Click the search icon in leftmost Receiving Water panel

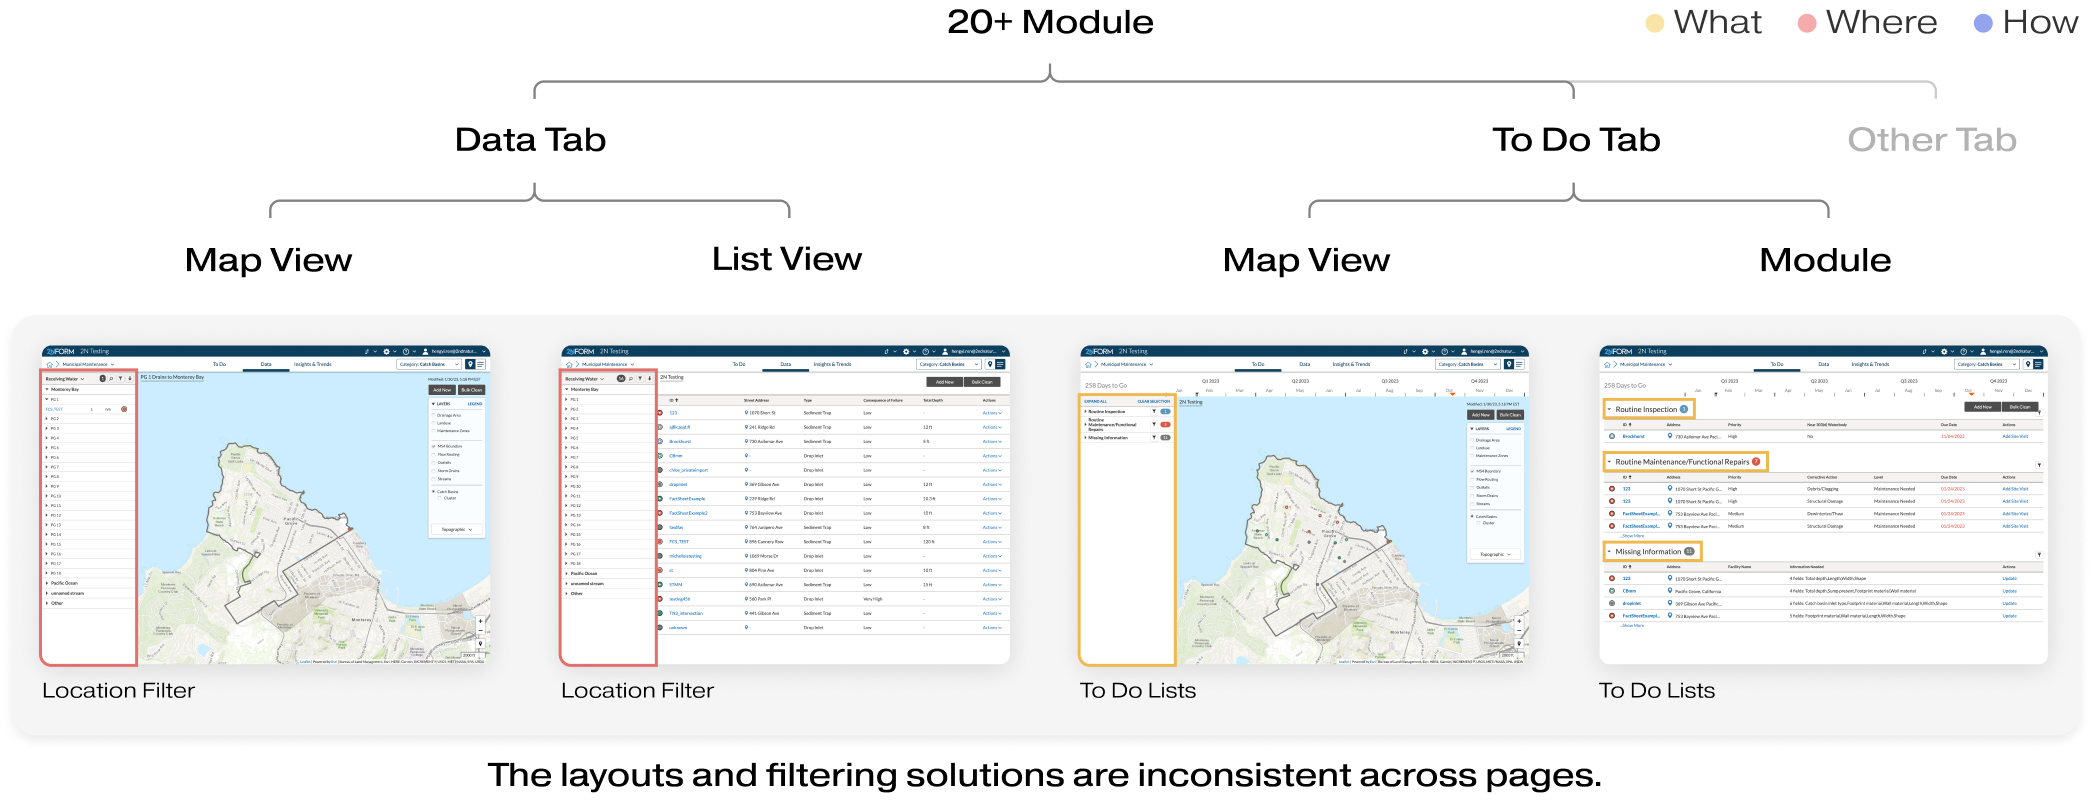tap(111, 379)
